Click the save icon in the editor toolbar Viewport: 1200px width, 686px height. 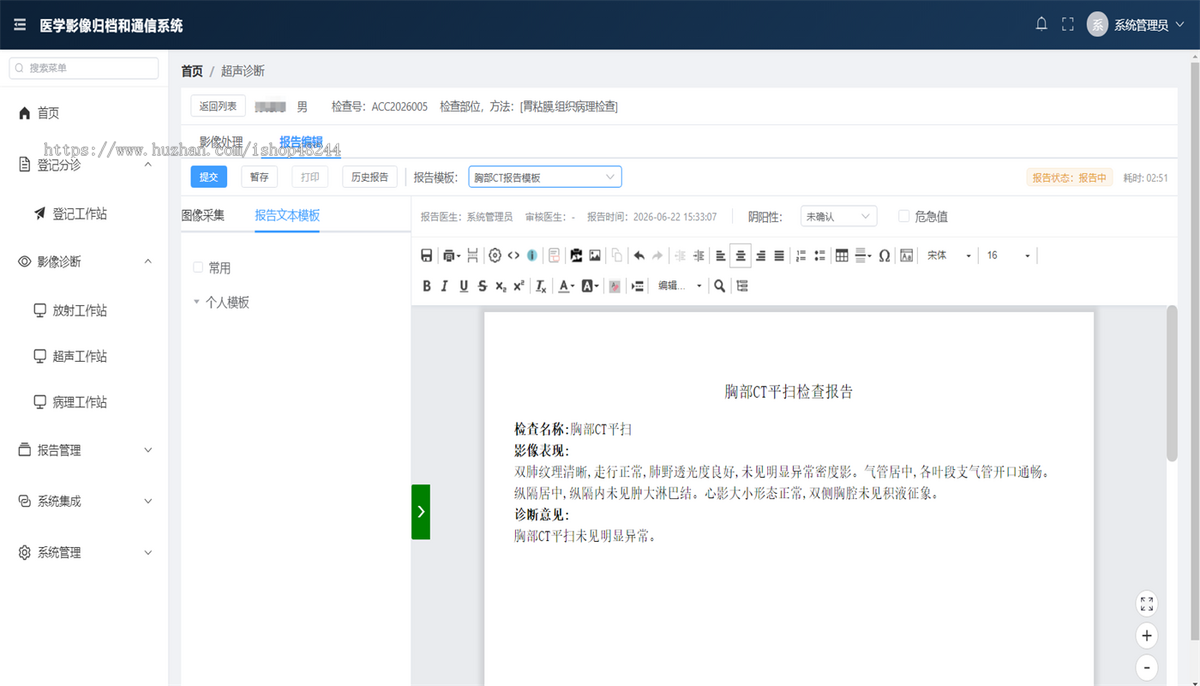(x=427, y=256)
